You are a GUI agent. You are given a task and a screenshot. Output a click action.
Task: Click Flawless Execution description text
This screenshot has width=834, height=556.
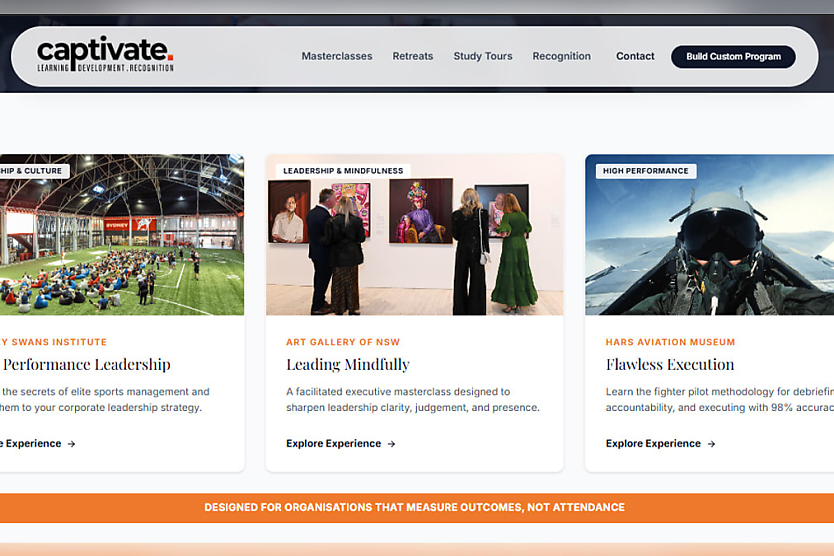720,400
